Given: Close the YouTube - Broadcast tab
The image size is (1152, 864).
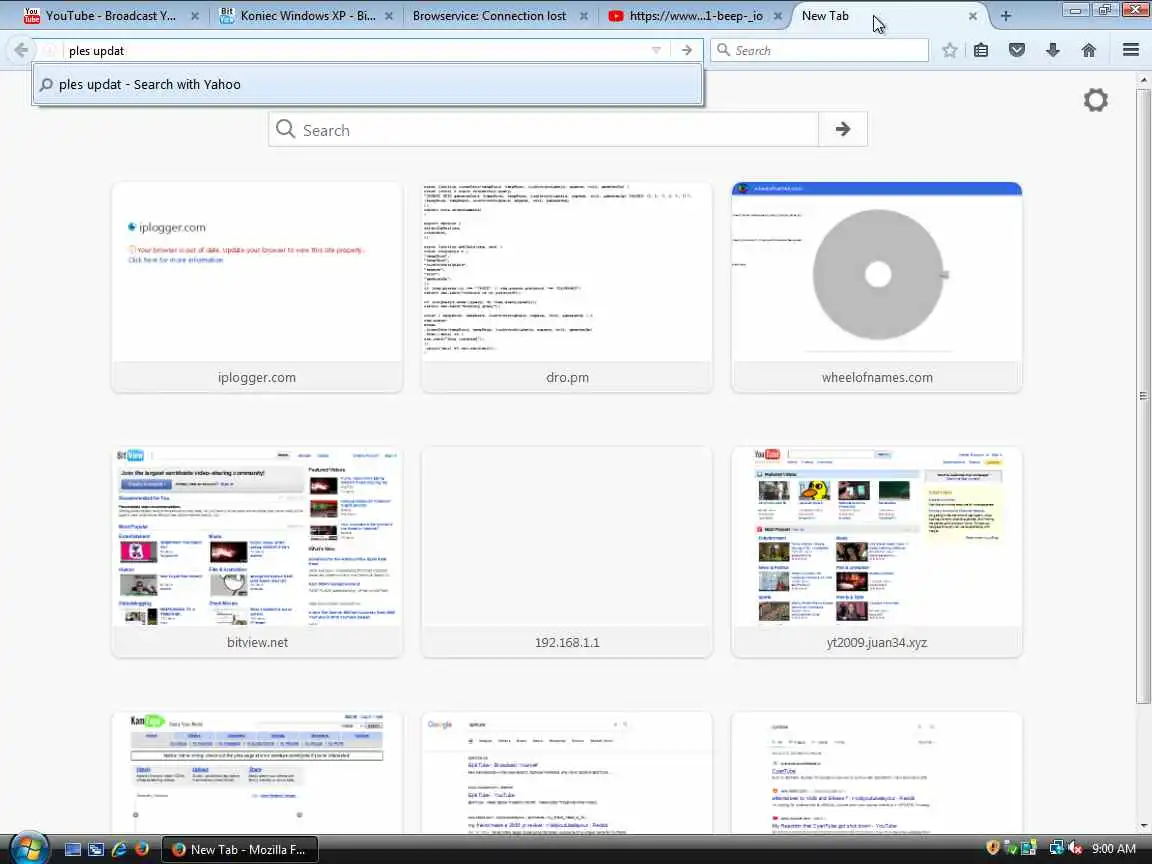Looking at the screenshot, I should [x=195, y=16].
